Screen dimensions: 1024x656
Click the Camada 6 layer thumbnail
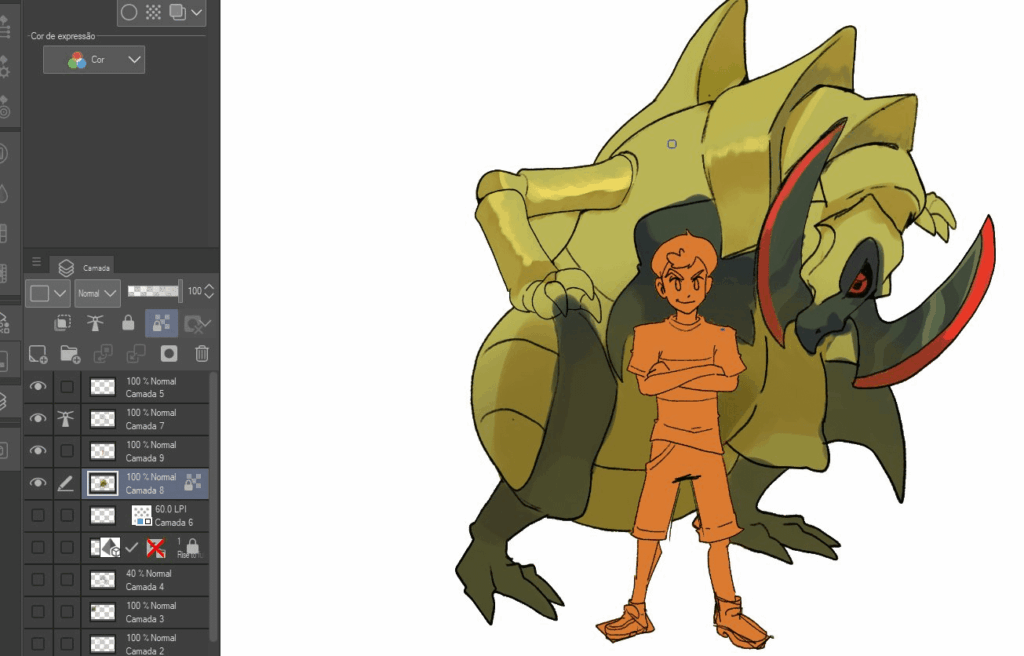103,516
